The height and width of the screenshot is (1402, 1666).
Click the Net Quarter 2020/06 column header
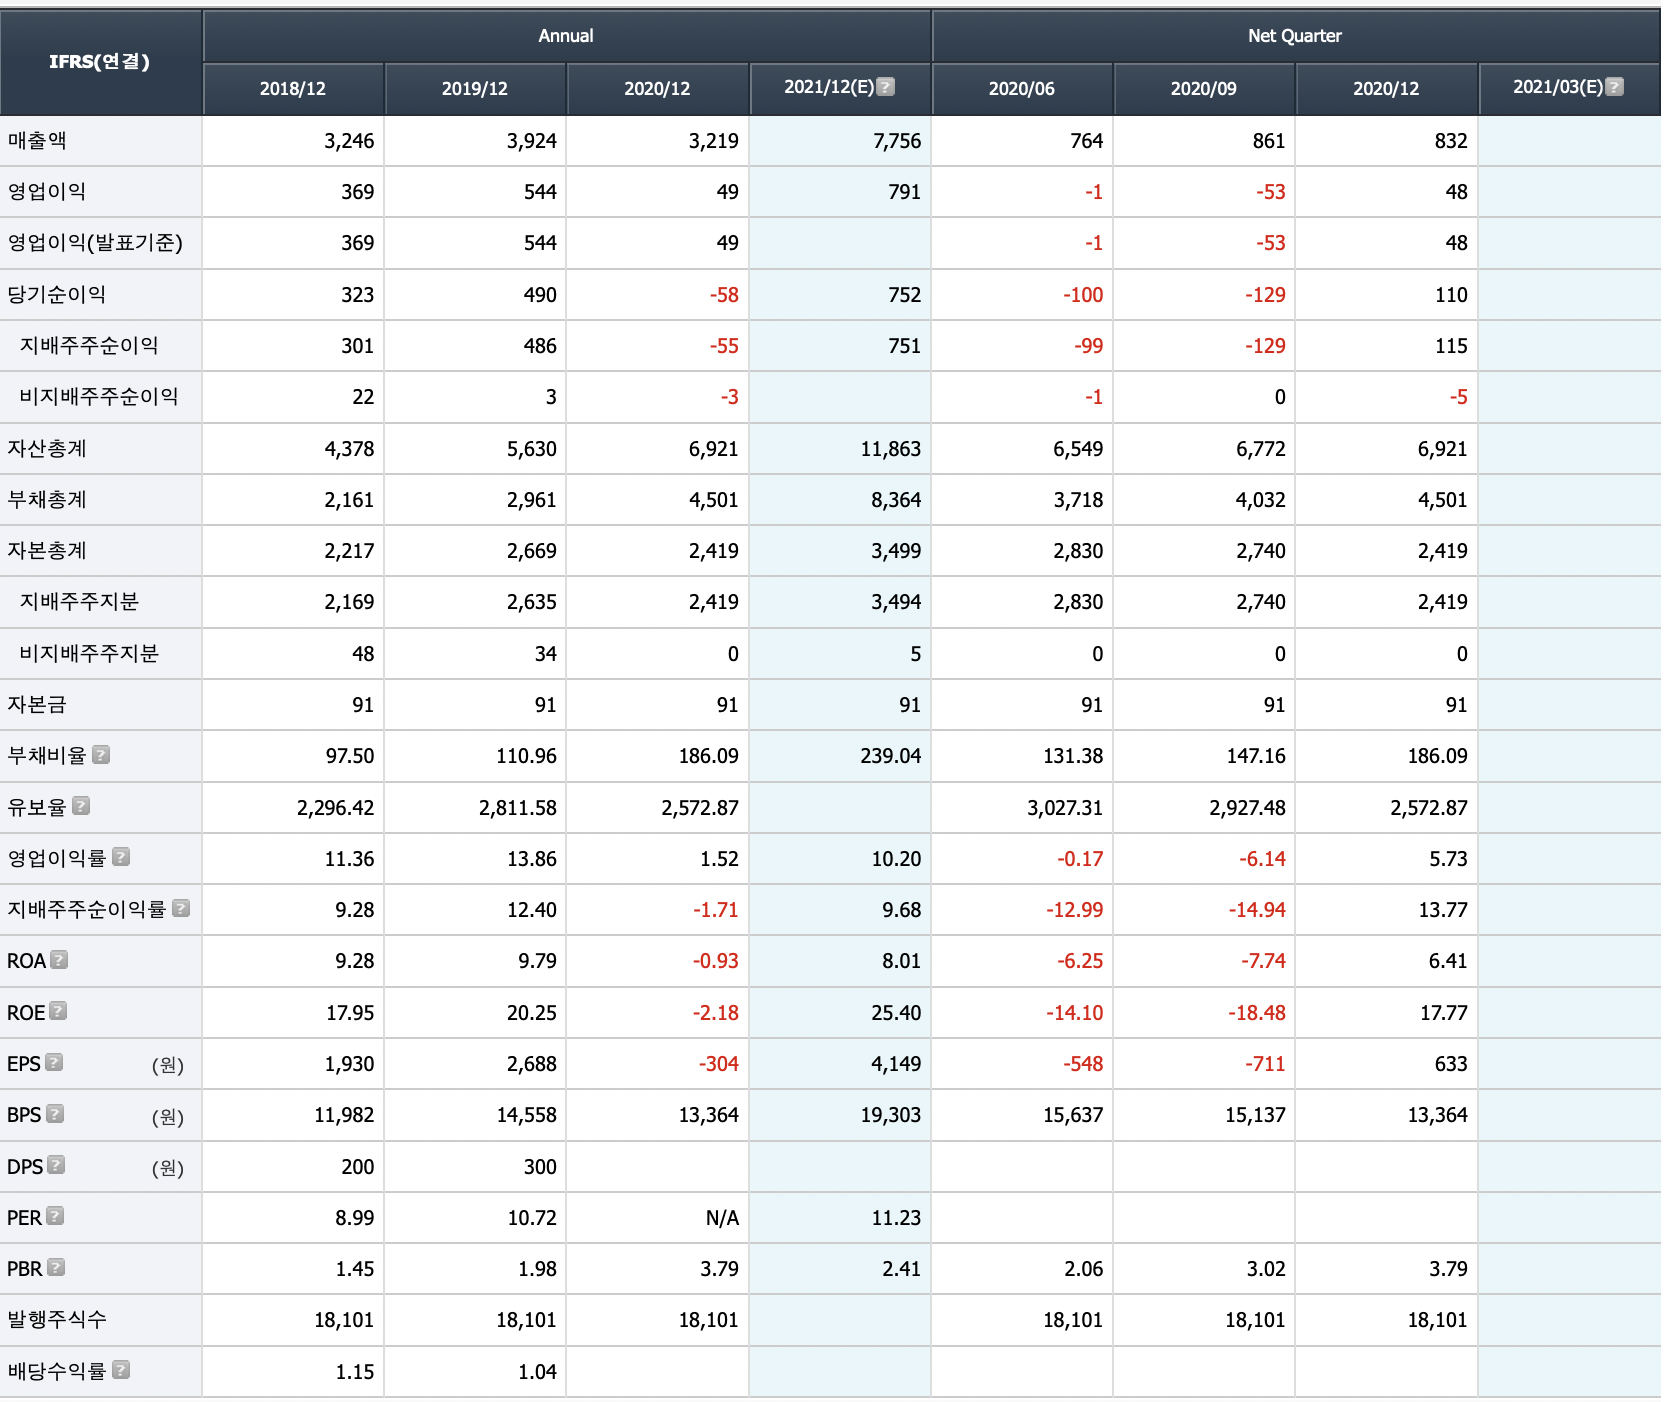pos(1022,89)
